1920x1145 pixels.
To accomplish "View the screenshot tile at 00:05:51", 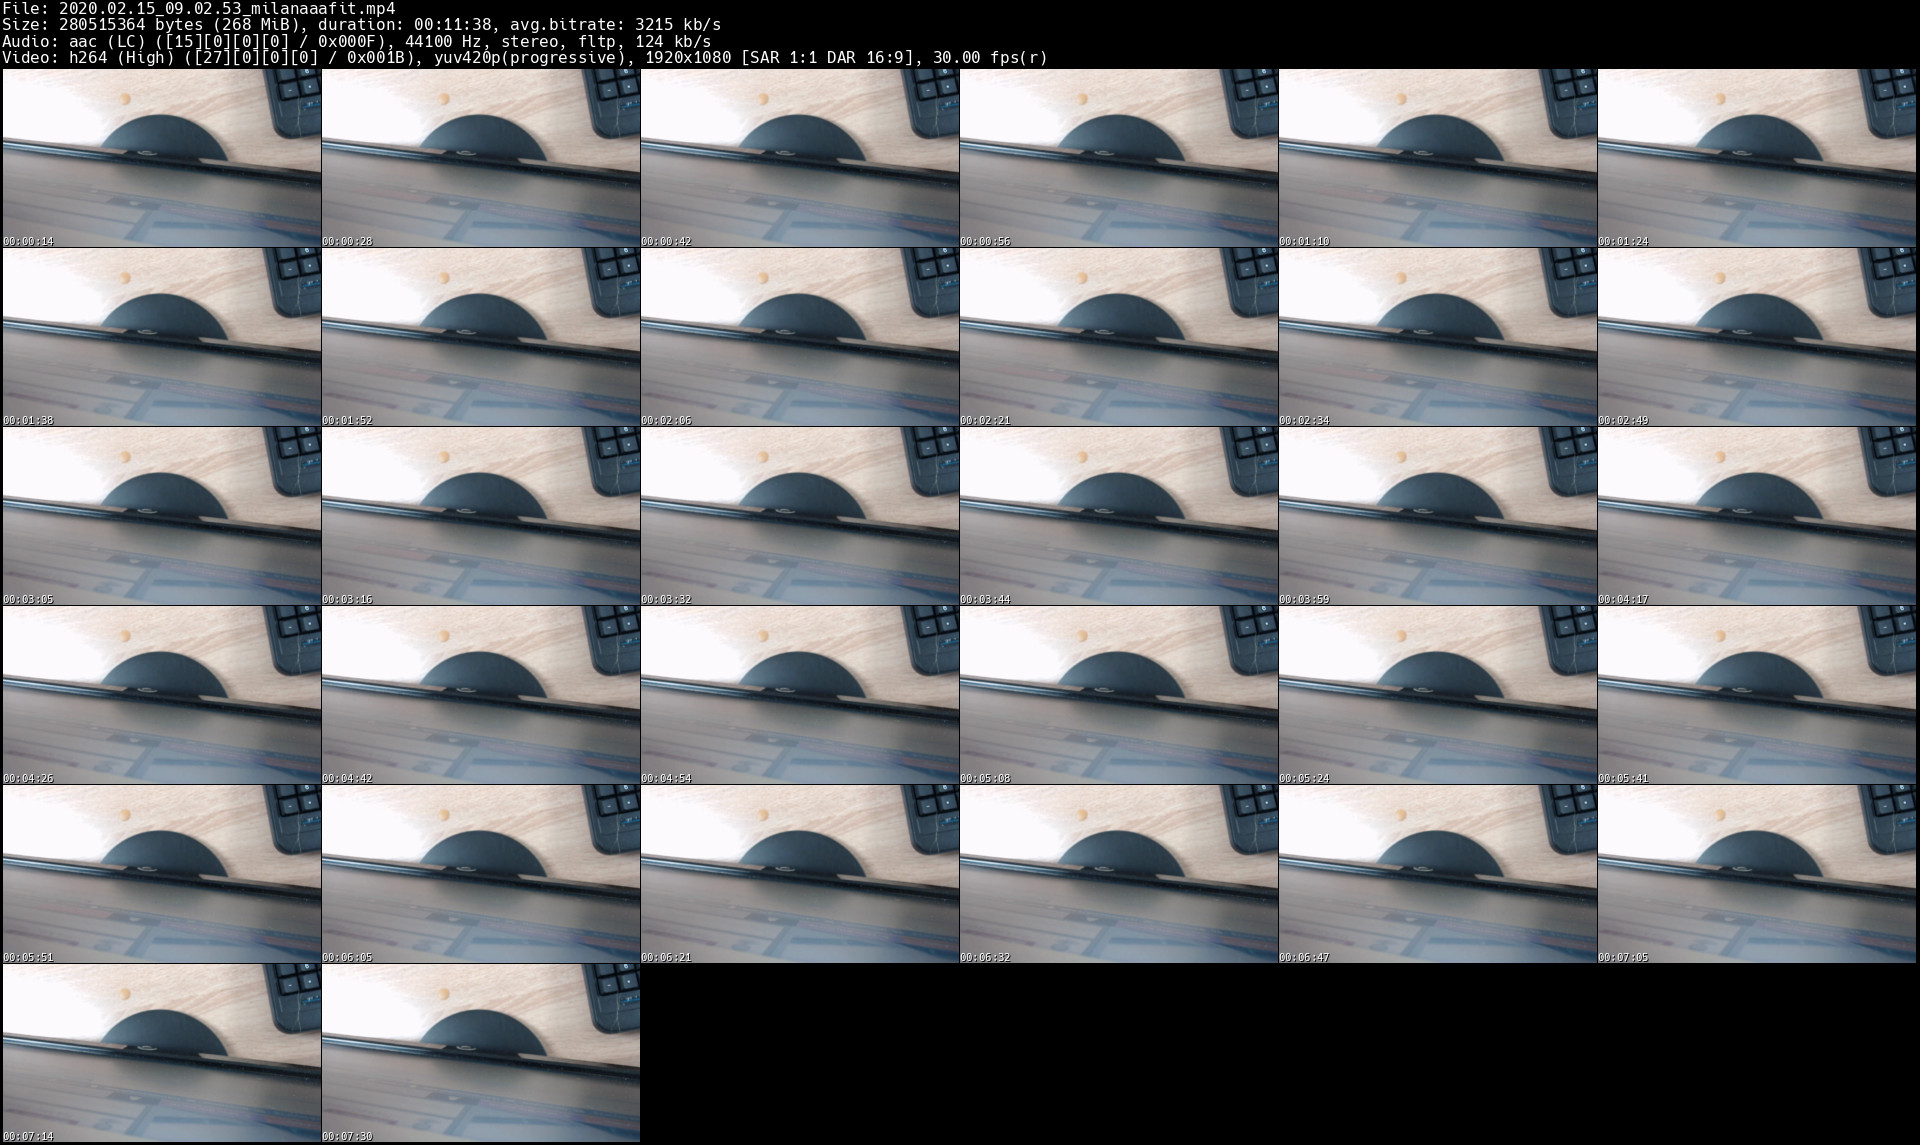I will coord(162,874).
